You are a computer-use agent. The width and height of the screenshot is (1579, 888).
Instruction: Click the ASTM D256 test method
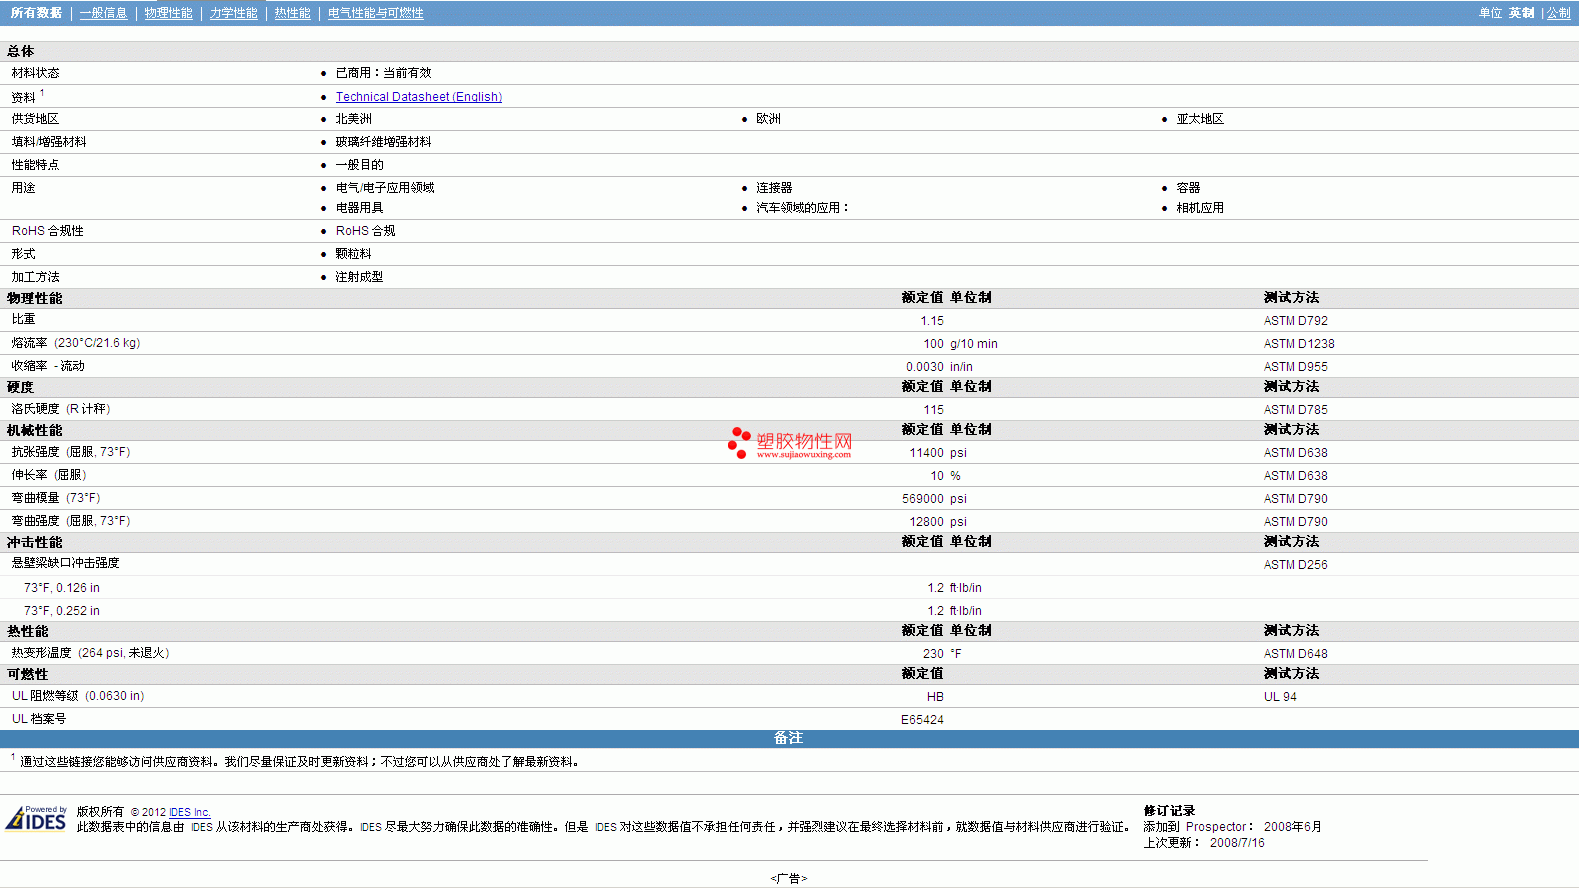click(1296, 565)
